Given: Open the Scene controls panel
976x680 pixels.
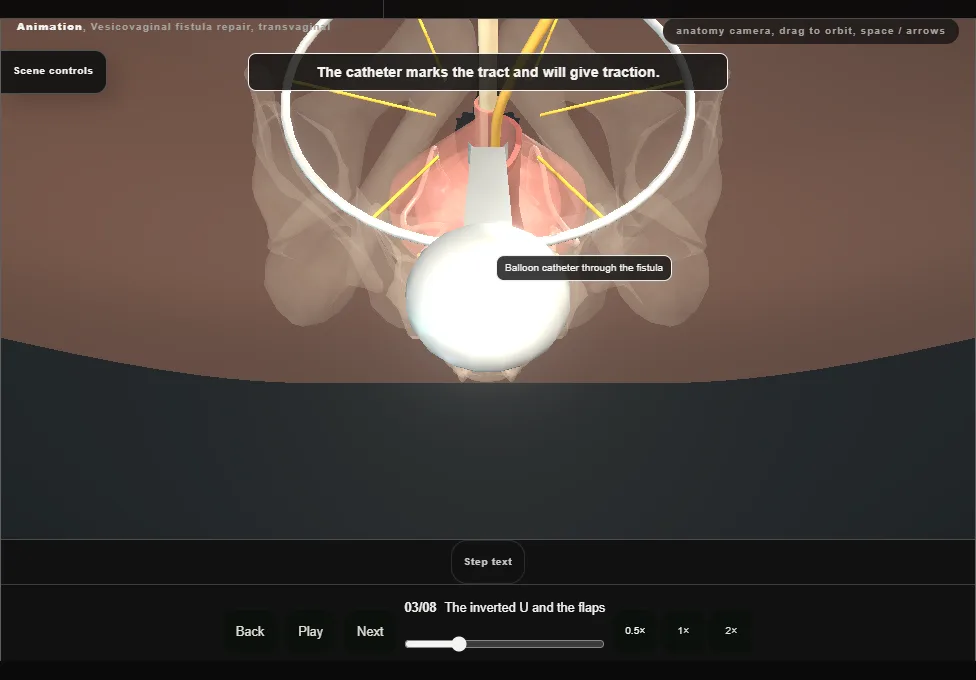Looking at the screenshot, I should coord(53,72).
